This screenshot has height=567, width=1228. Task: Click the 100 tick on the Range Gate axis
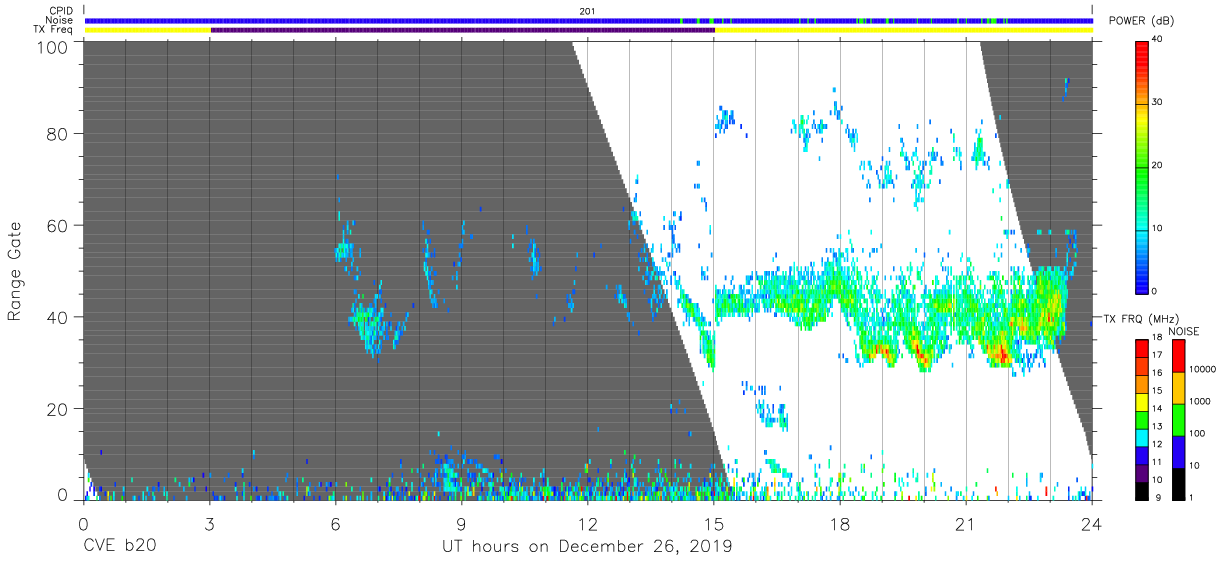[52, 48]
